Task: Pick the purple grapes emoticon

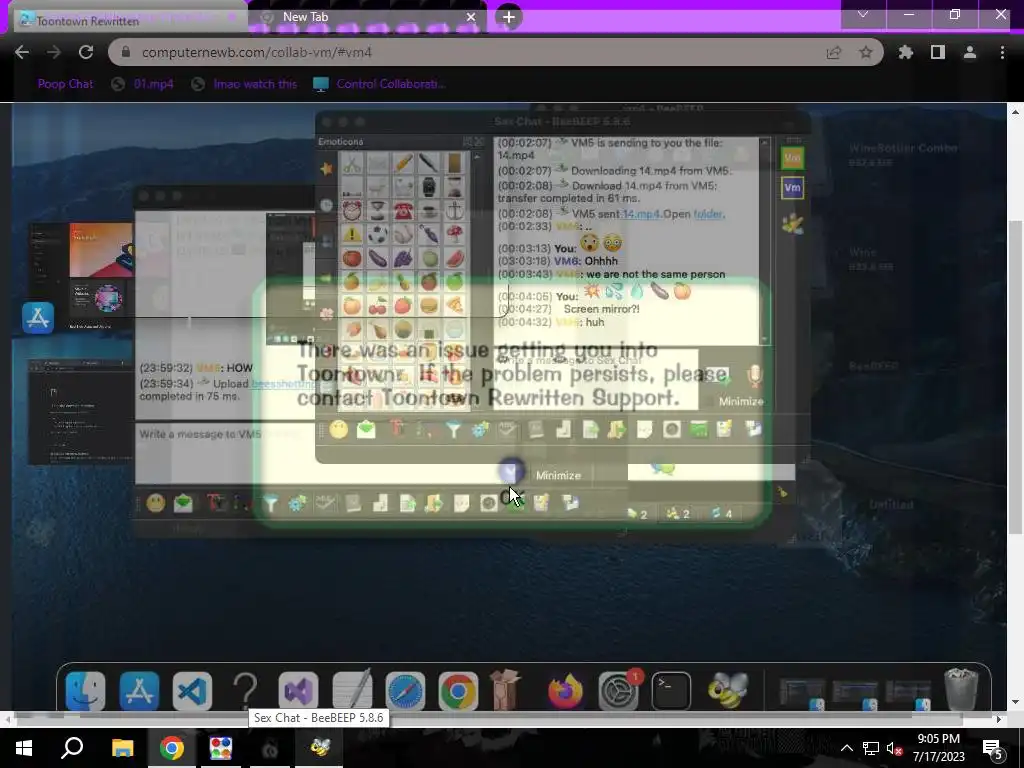Action: tap(403, 257)
